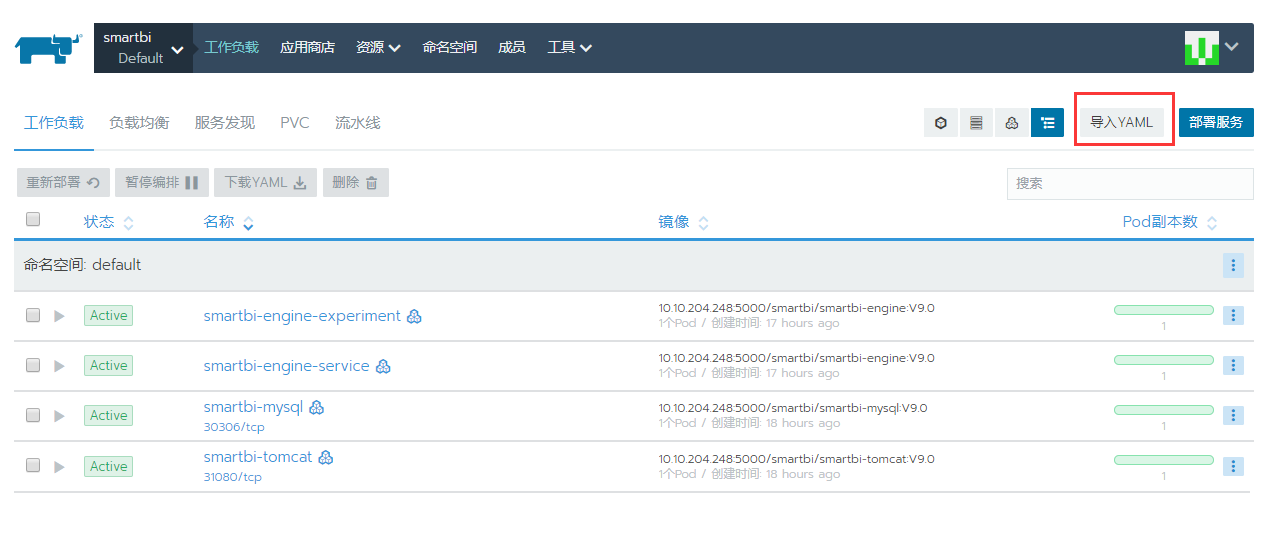Click the 重新部署 button

pyautogui.click(x=63, y=182)
